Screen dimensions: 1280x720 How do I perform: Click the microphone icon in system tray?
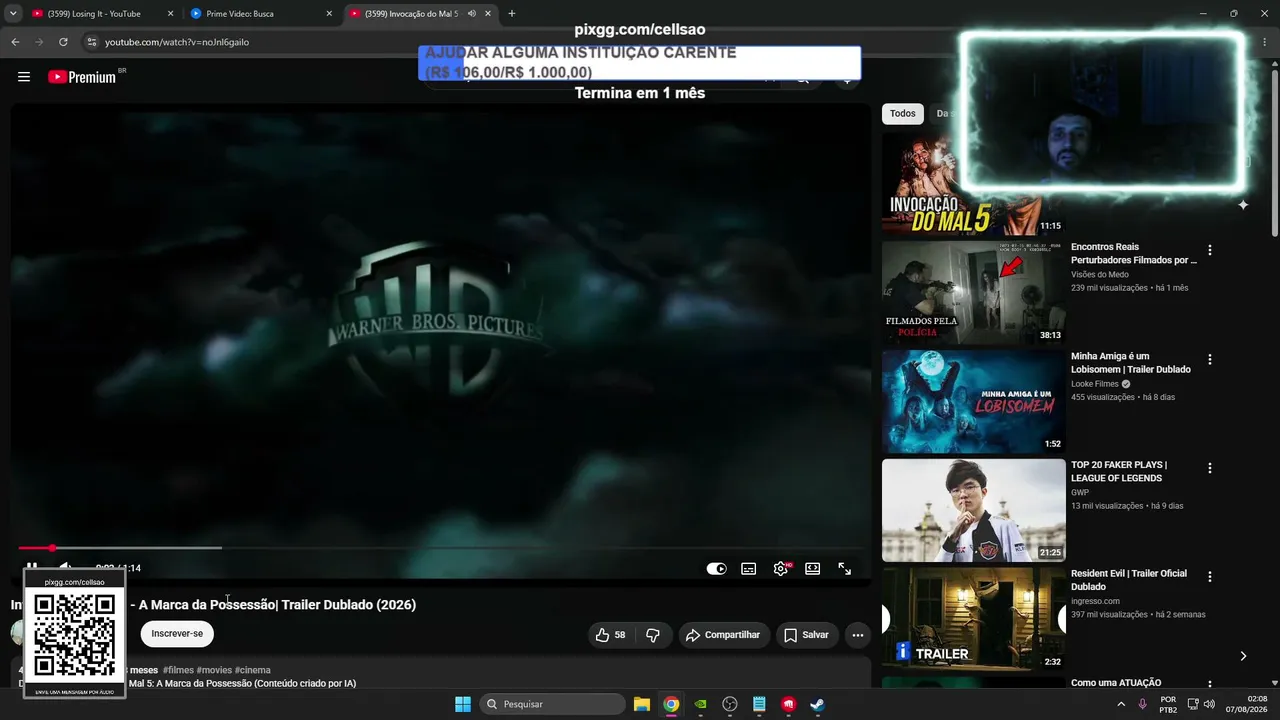(1143, 704)
